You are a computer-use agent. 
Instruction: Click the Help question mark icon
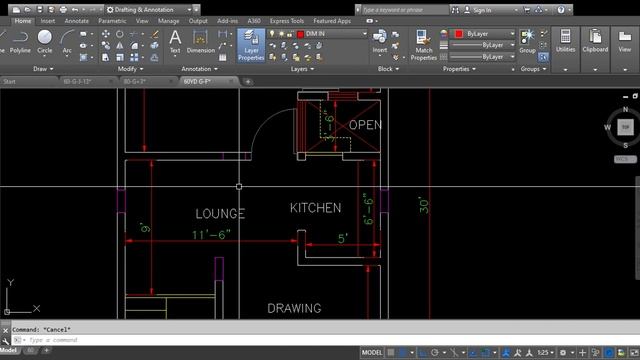561,10
